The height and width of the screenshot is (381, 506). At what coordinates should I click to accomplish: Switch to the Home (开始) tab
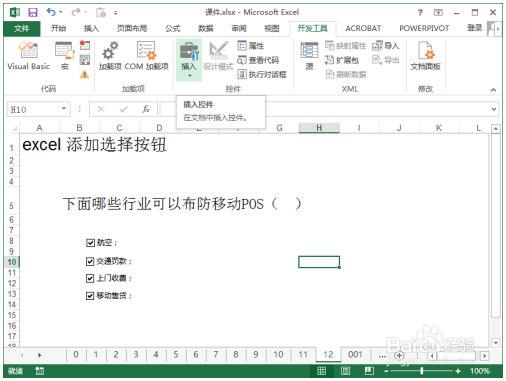pyautogui.click(x=58, y=28)
